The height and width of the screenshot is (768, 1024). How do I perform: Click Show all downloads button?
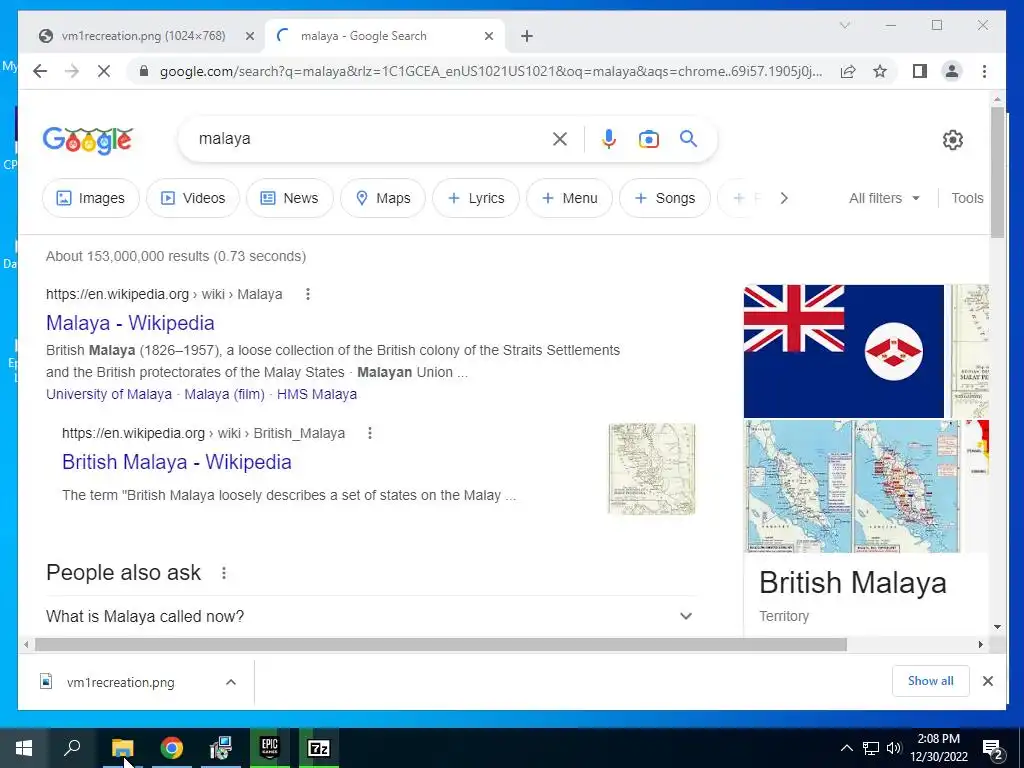931,681
